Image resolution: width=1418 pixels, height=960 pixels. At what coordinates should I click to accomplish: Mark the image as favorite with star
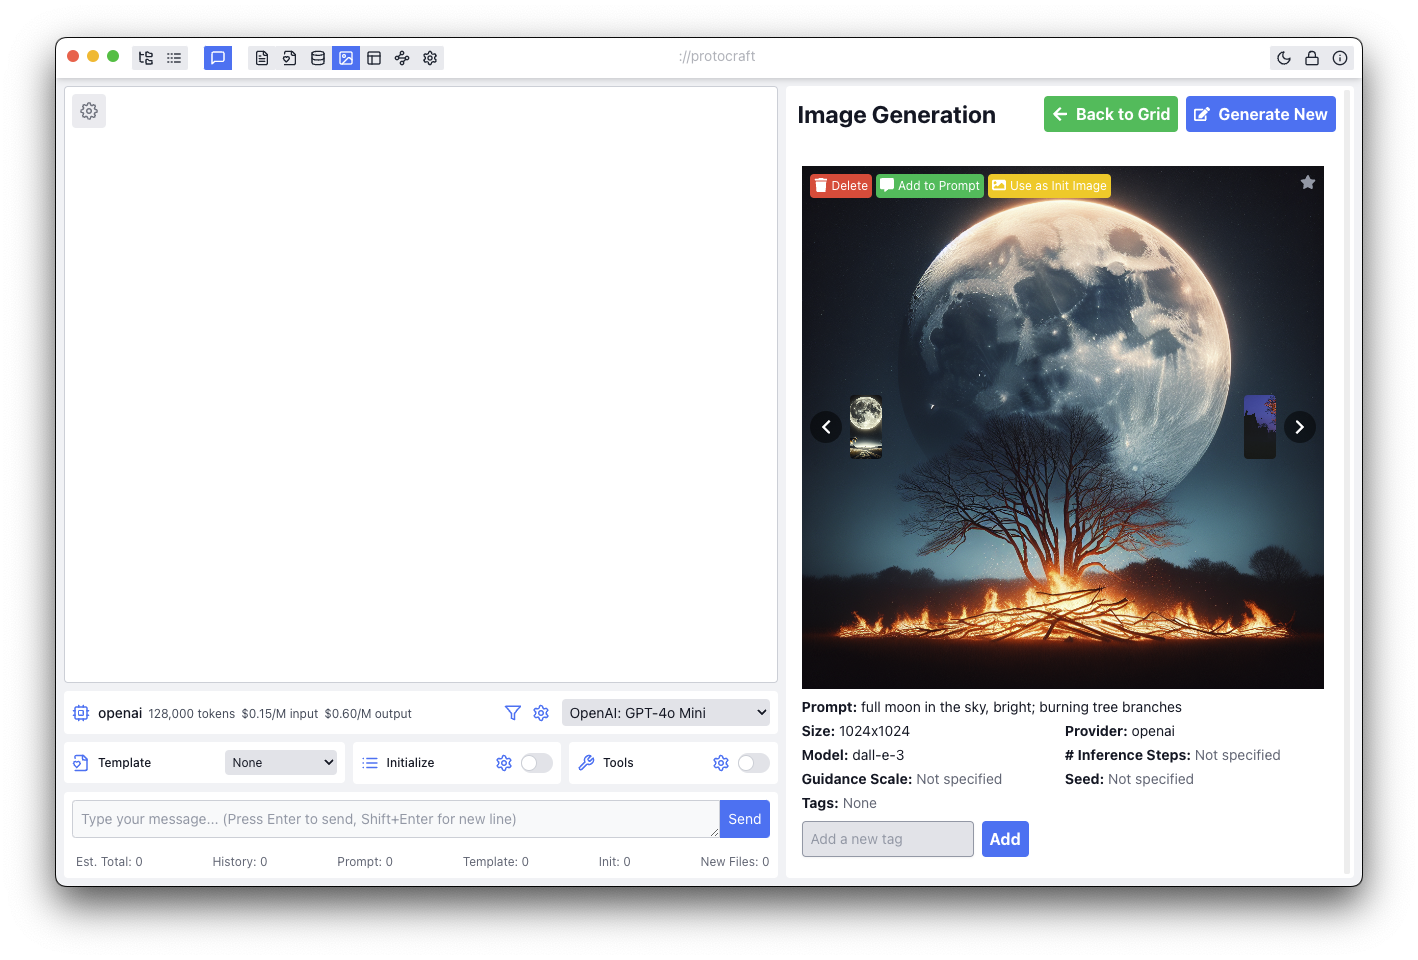pos(1307,182)
